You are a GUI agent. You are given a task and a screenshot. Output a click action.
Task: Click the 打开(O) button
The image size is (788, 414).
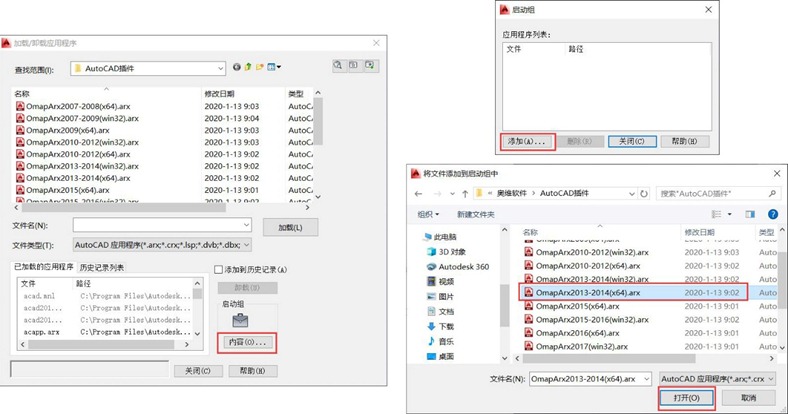point(686,398)
